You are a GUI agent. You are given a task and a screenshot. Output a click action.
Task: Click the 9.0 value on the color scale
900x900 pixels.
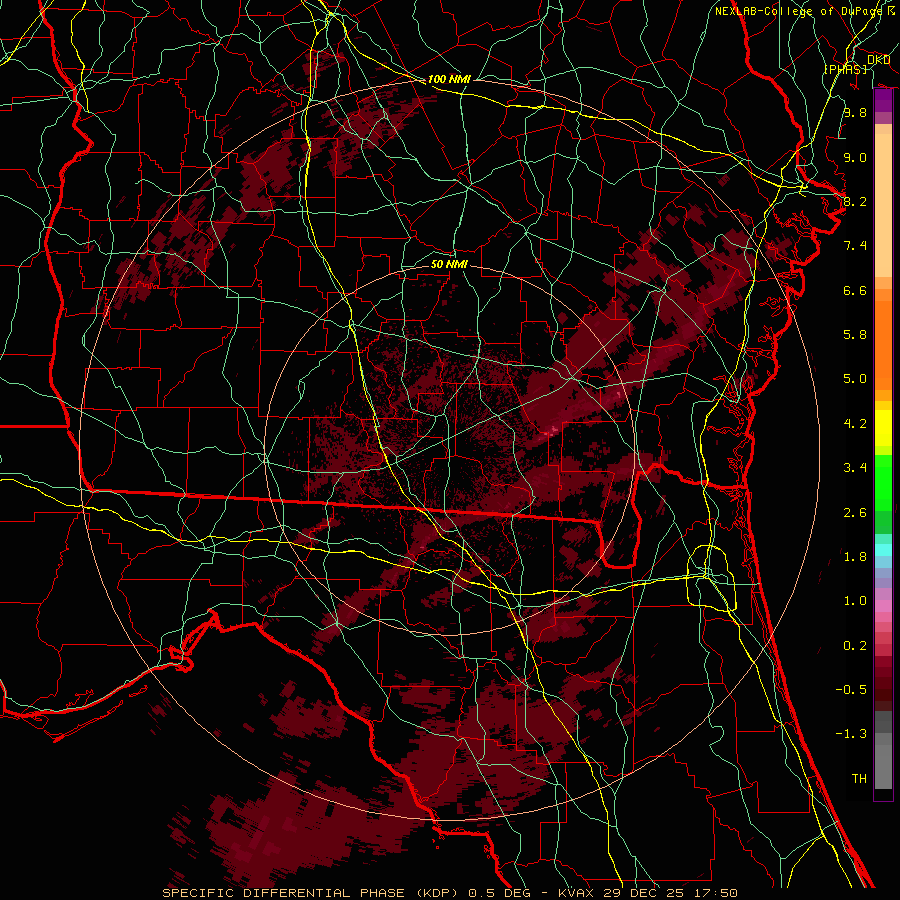pos(855,157)
